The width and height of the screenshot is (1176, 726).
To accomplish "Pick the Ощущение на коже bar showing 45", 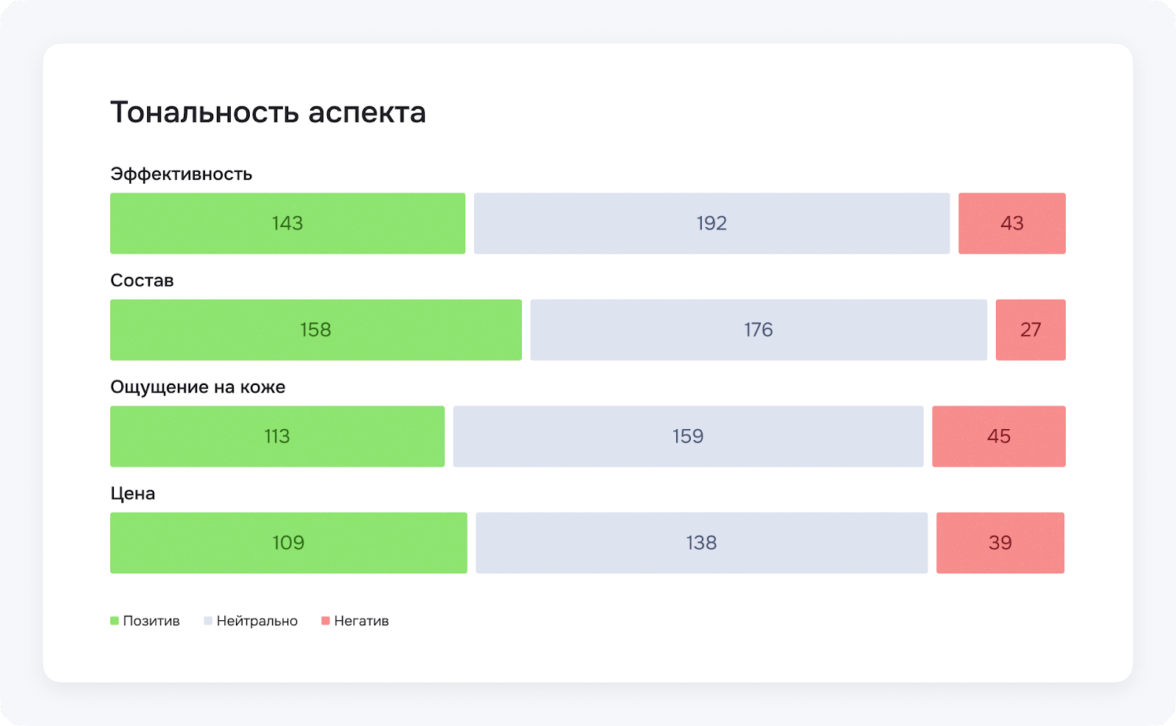I will [998, 436].
